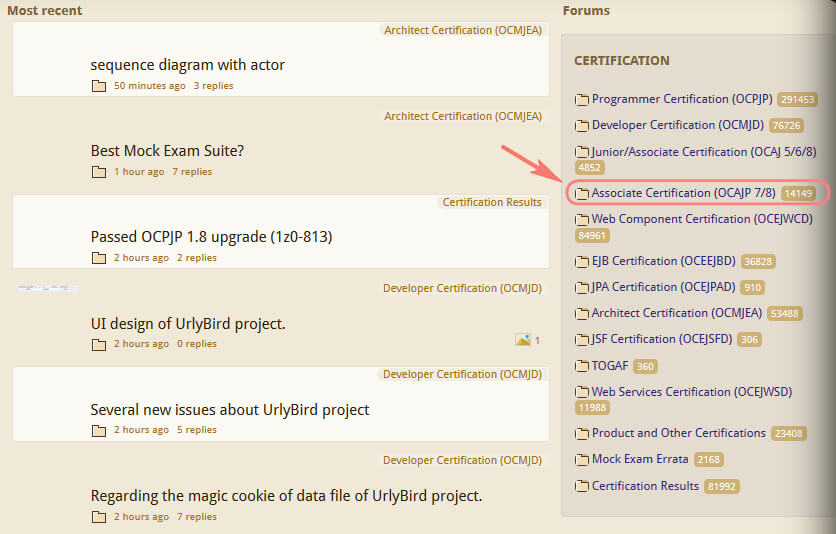Click Certification Results tag above 'Passed OCPJP' topic
The height and width of the screenshot is (534, 836).
pyautogui.click(x=492, y=203)
